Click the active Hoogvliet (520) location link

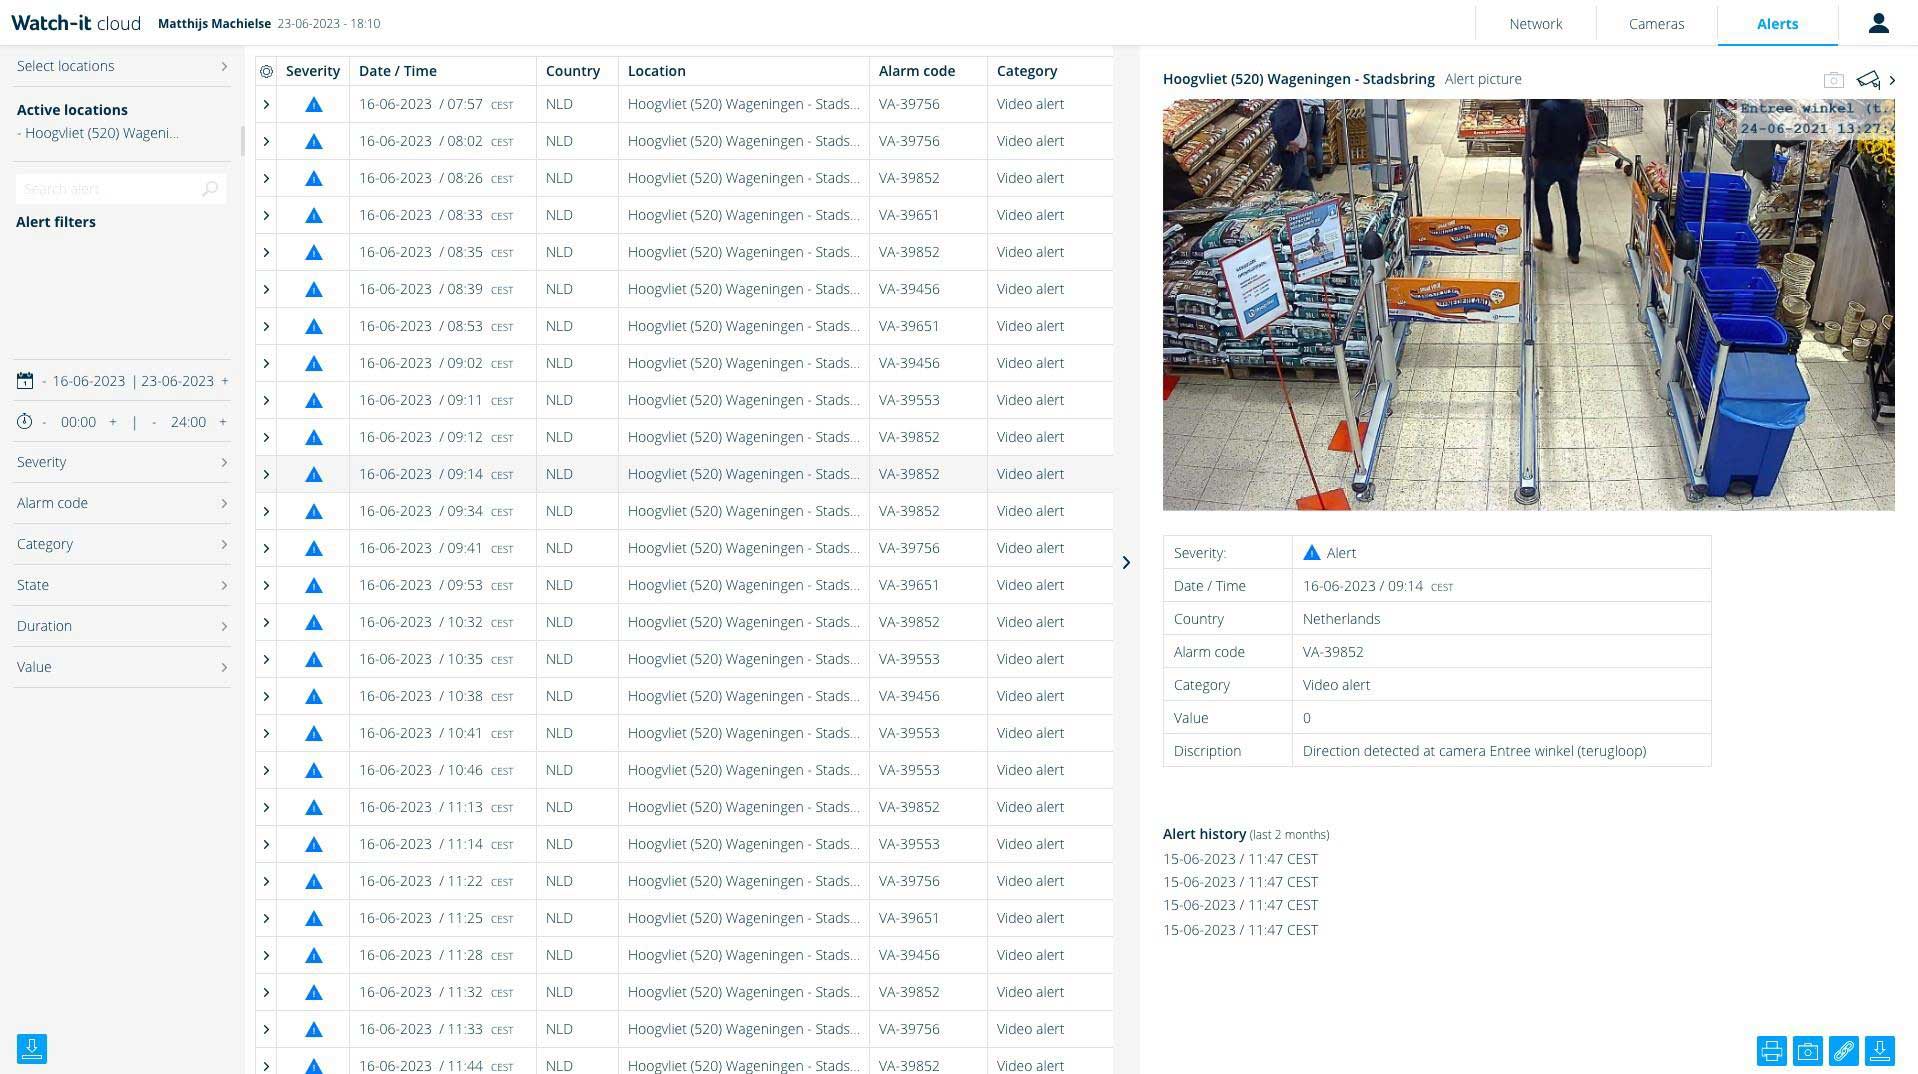tap(100, 133)
